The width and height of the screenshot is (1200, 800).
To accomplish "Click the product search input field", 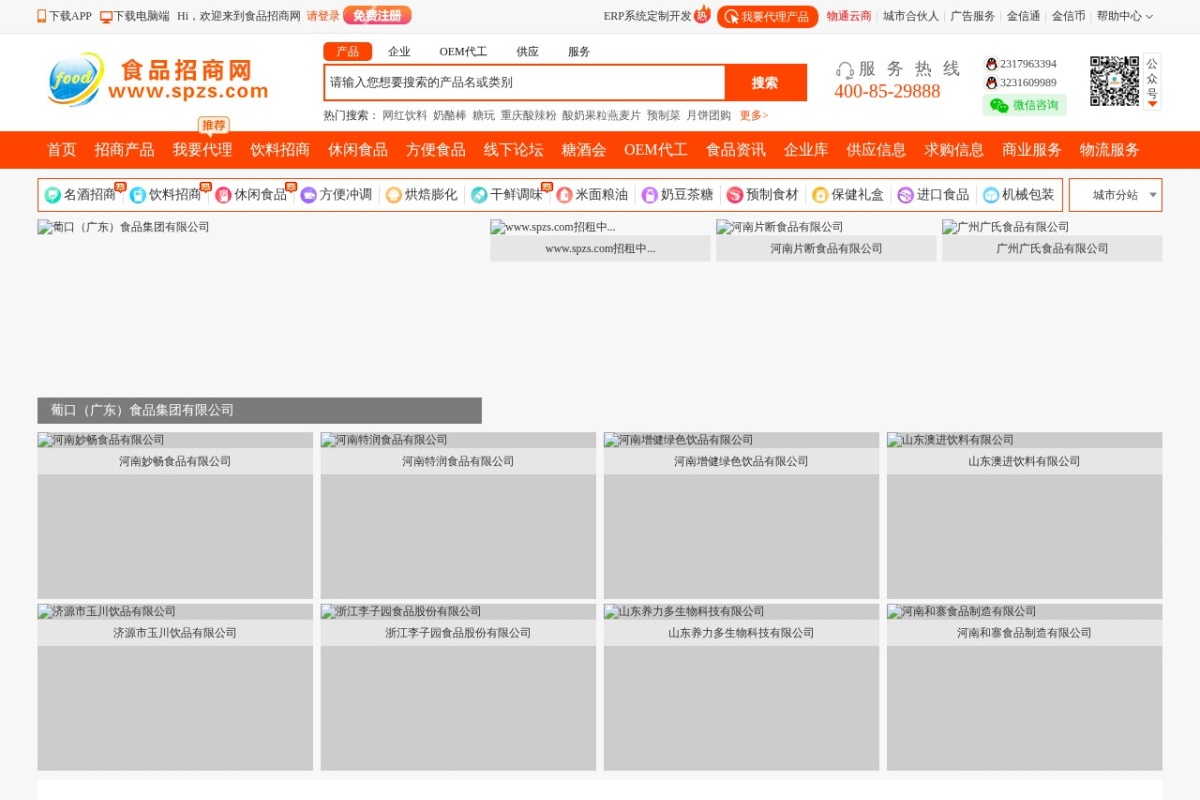I will point(525,83).
